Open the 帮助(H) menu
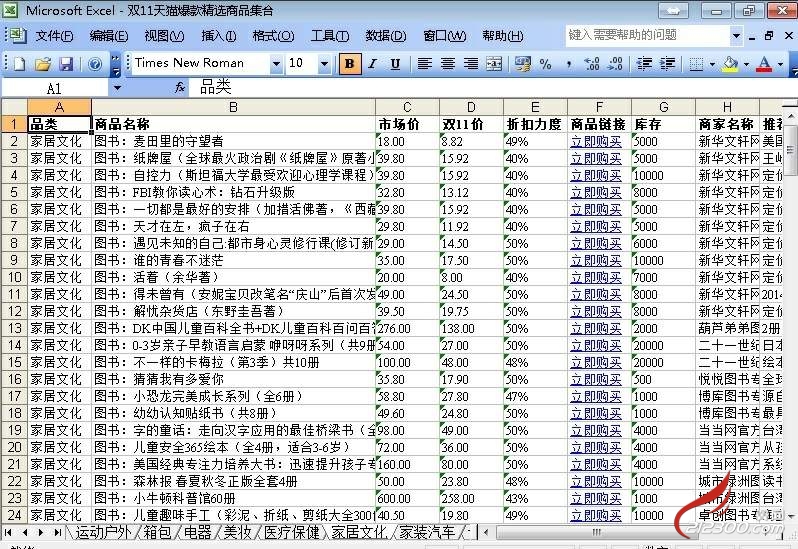Screen dimensions: 798x549 [503, 36]
